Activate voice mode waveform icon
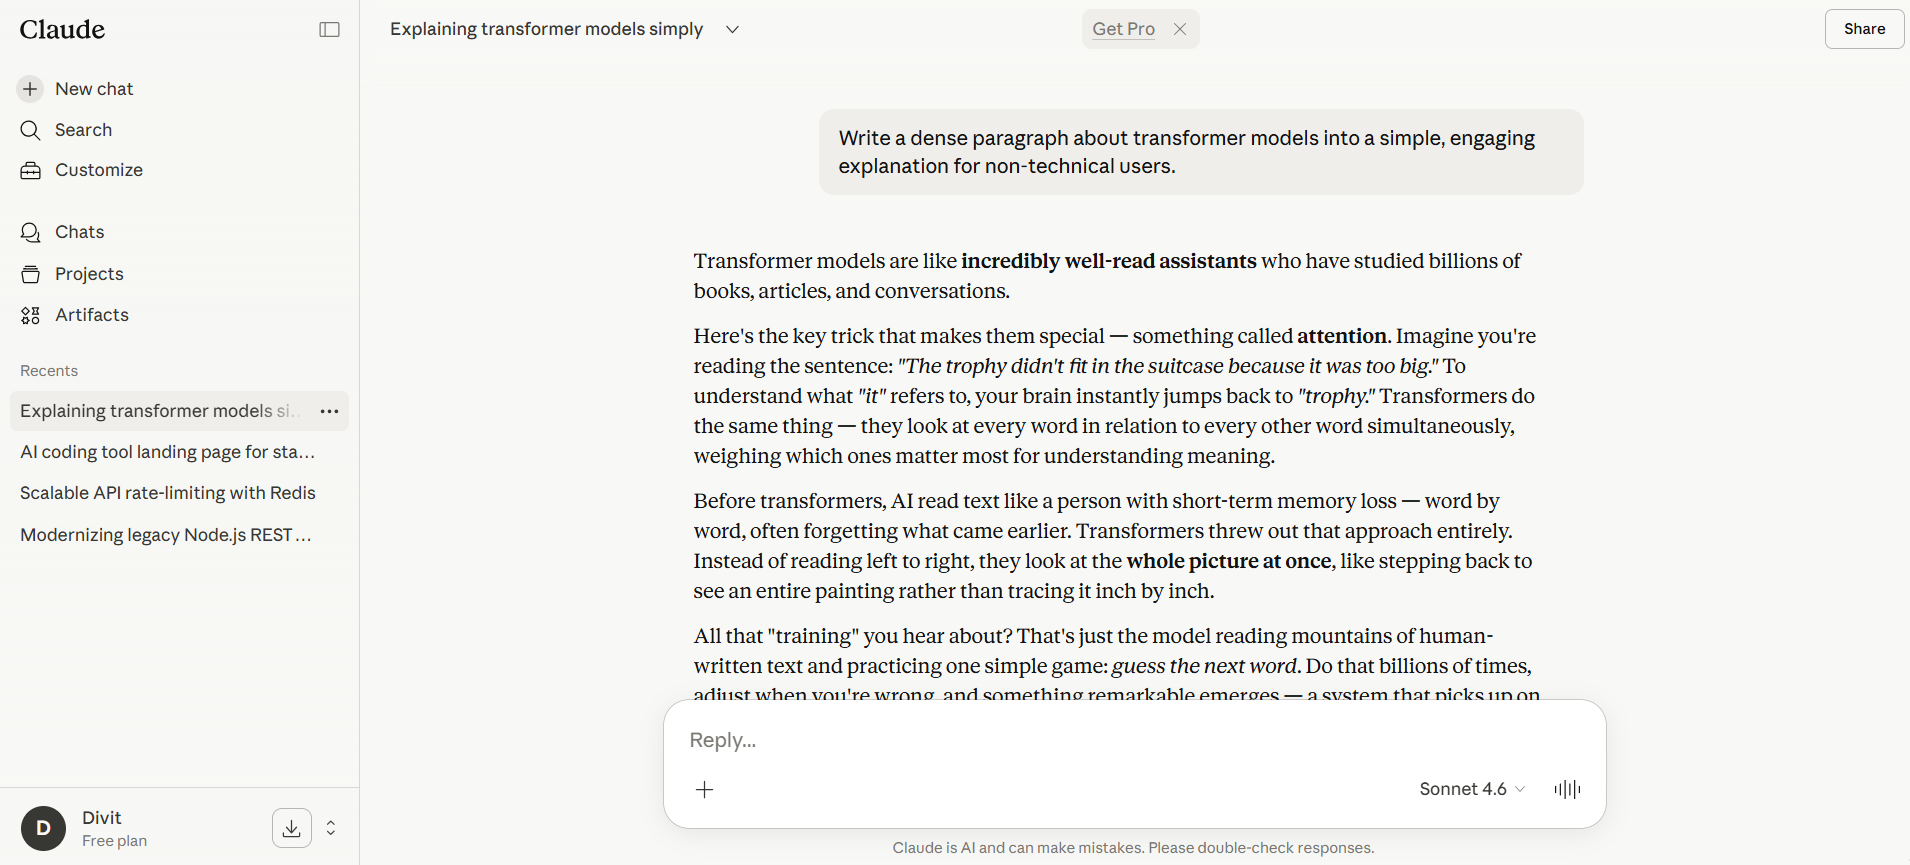The height and width of the screenshot is (865, 1910). point(1567,789)
